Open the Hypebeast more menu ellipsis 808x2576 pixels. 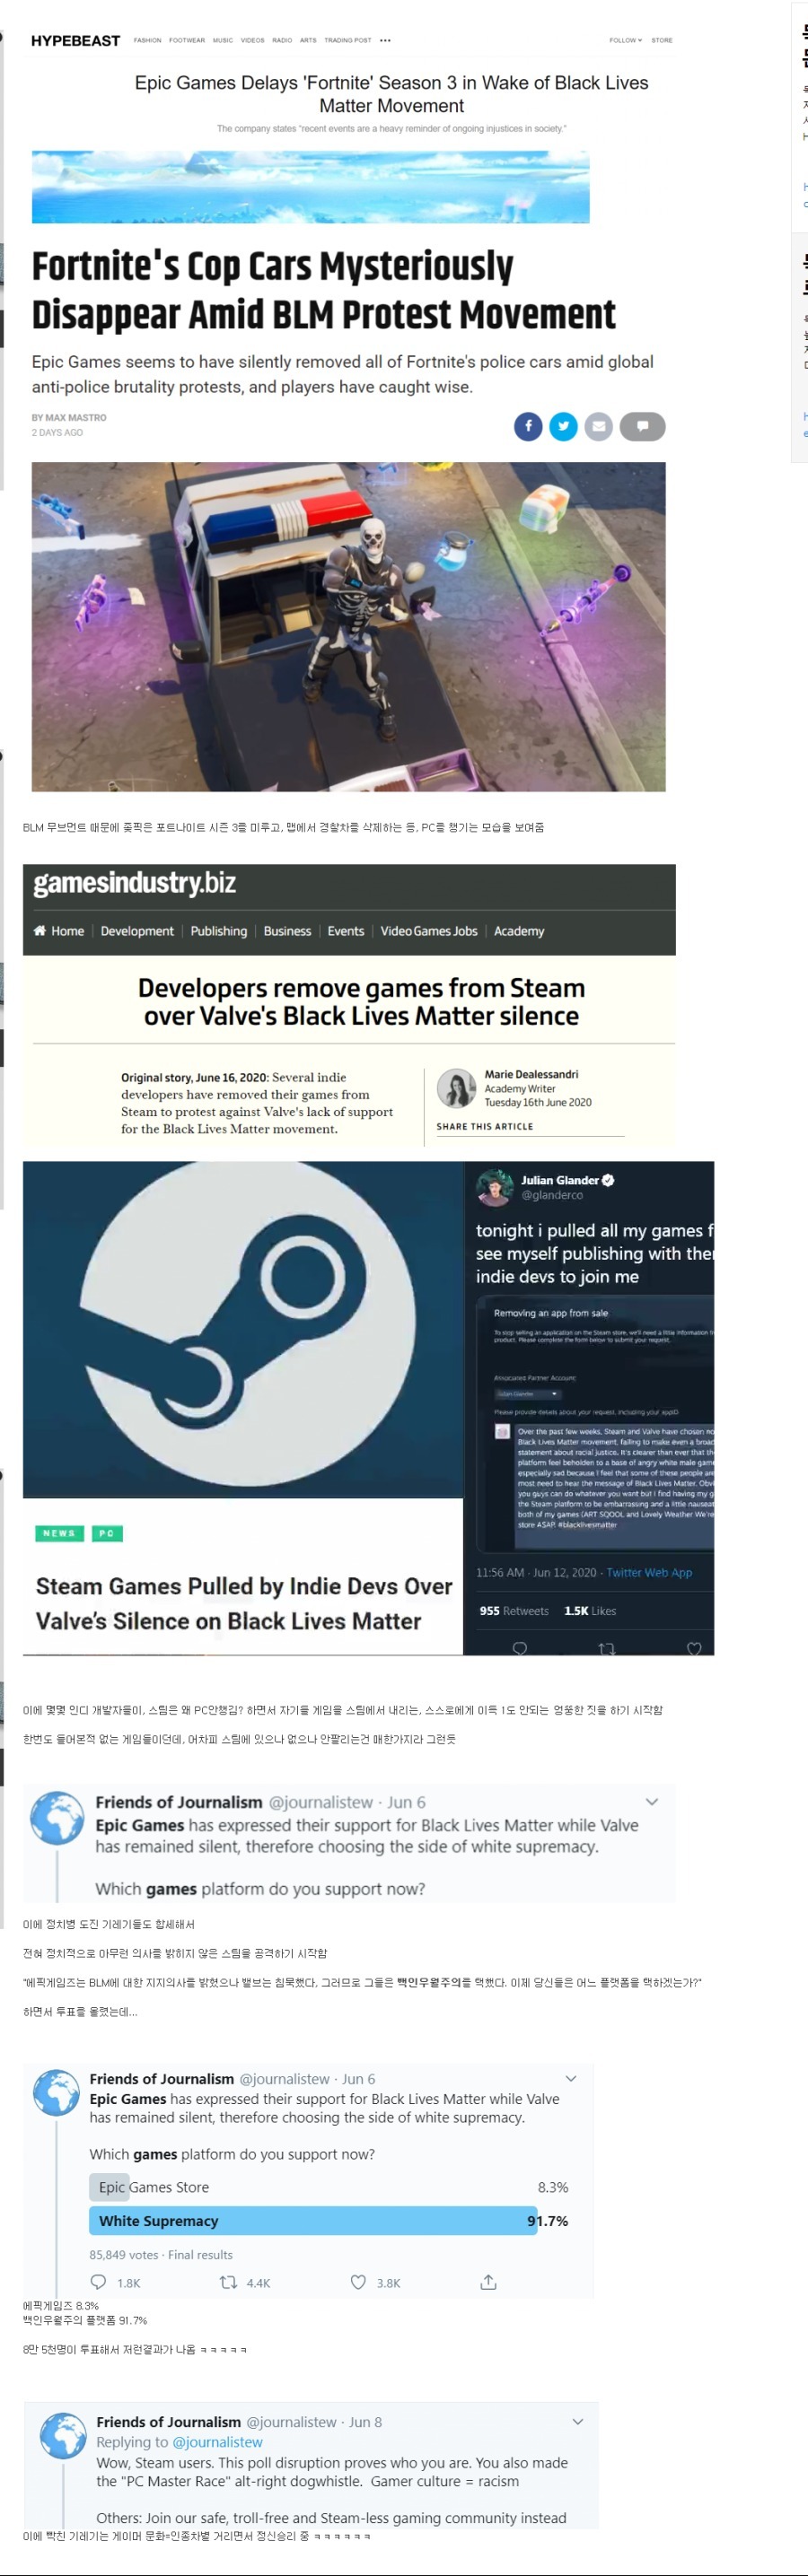(x=385, y=40)
